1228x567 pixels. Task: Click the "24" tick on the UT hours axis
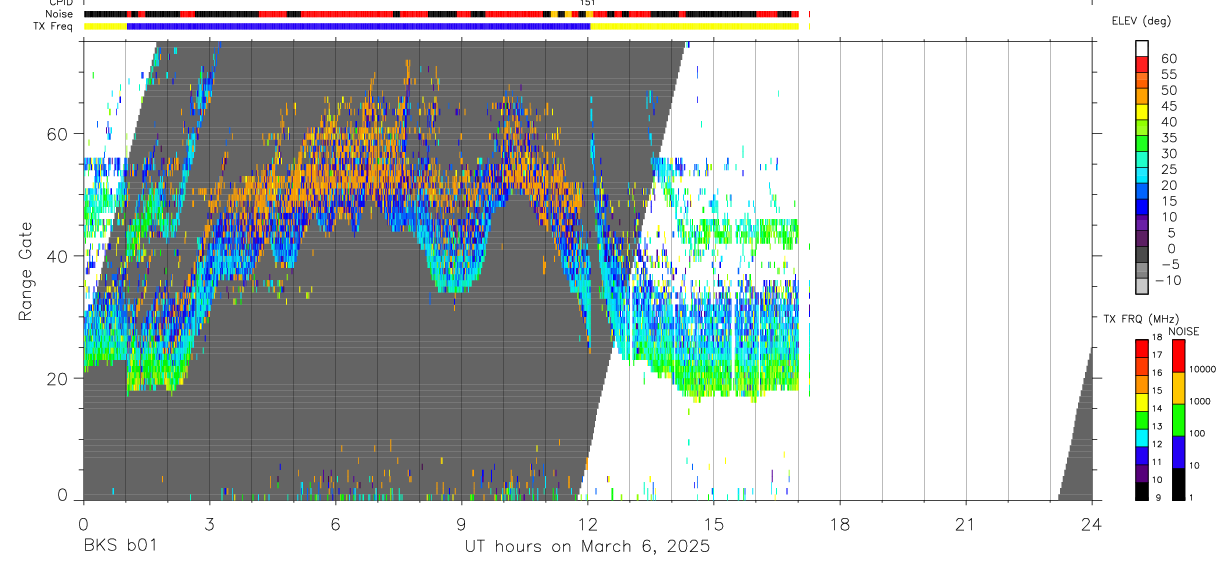point(1091,524)
